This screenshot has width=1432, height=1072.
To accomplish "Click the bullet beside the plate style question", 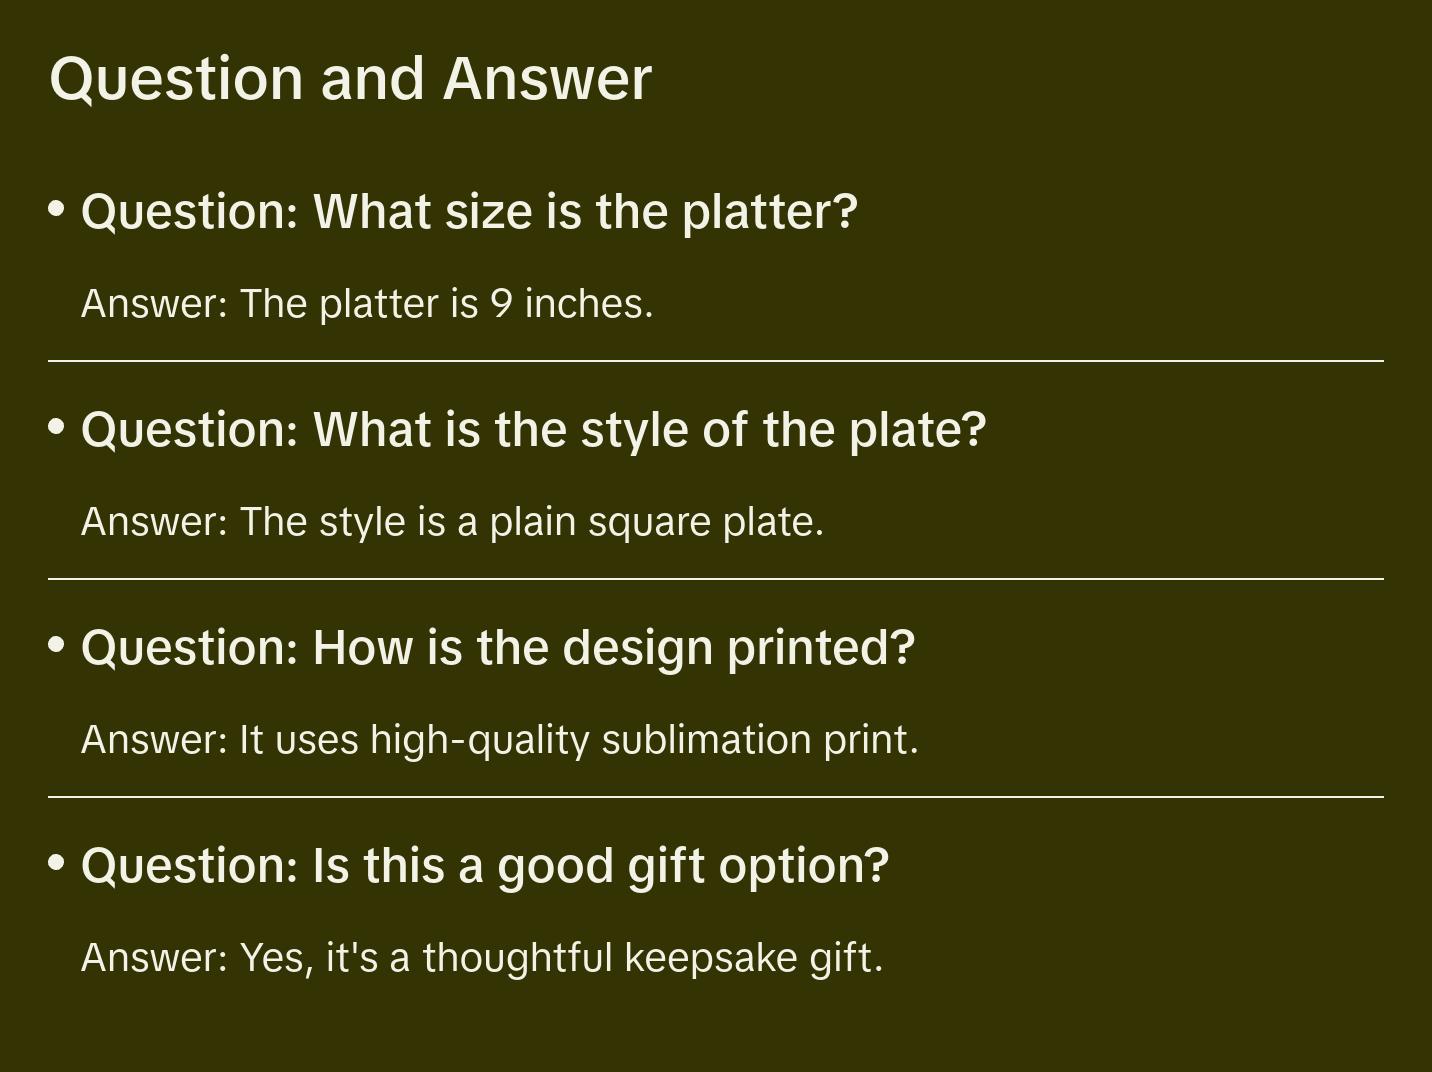I will pyautogui.click(x=57, y=427).
